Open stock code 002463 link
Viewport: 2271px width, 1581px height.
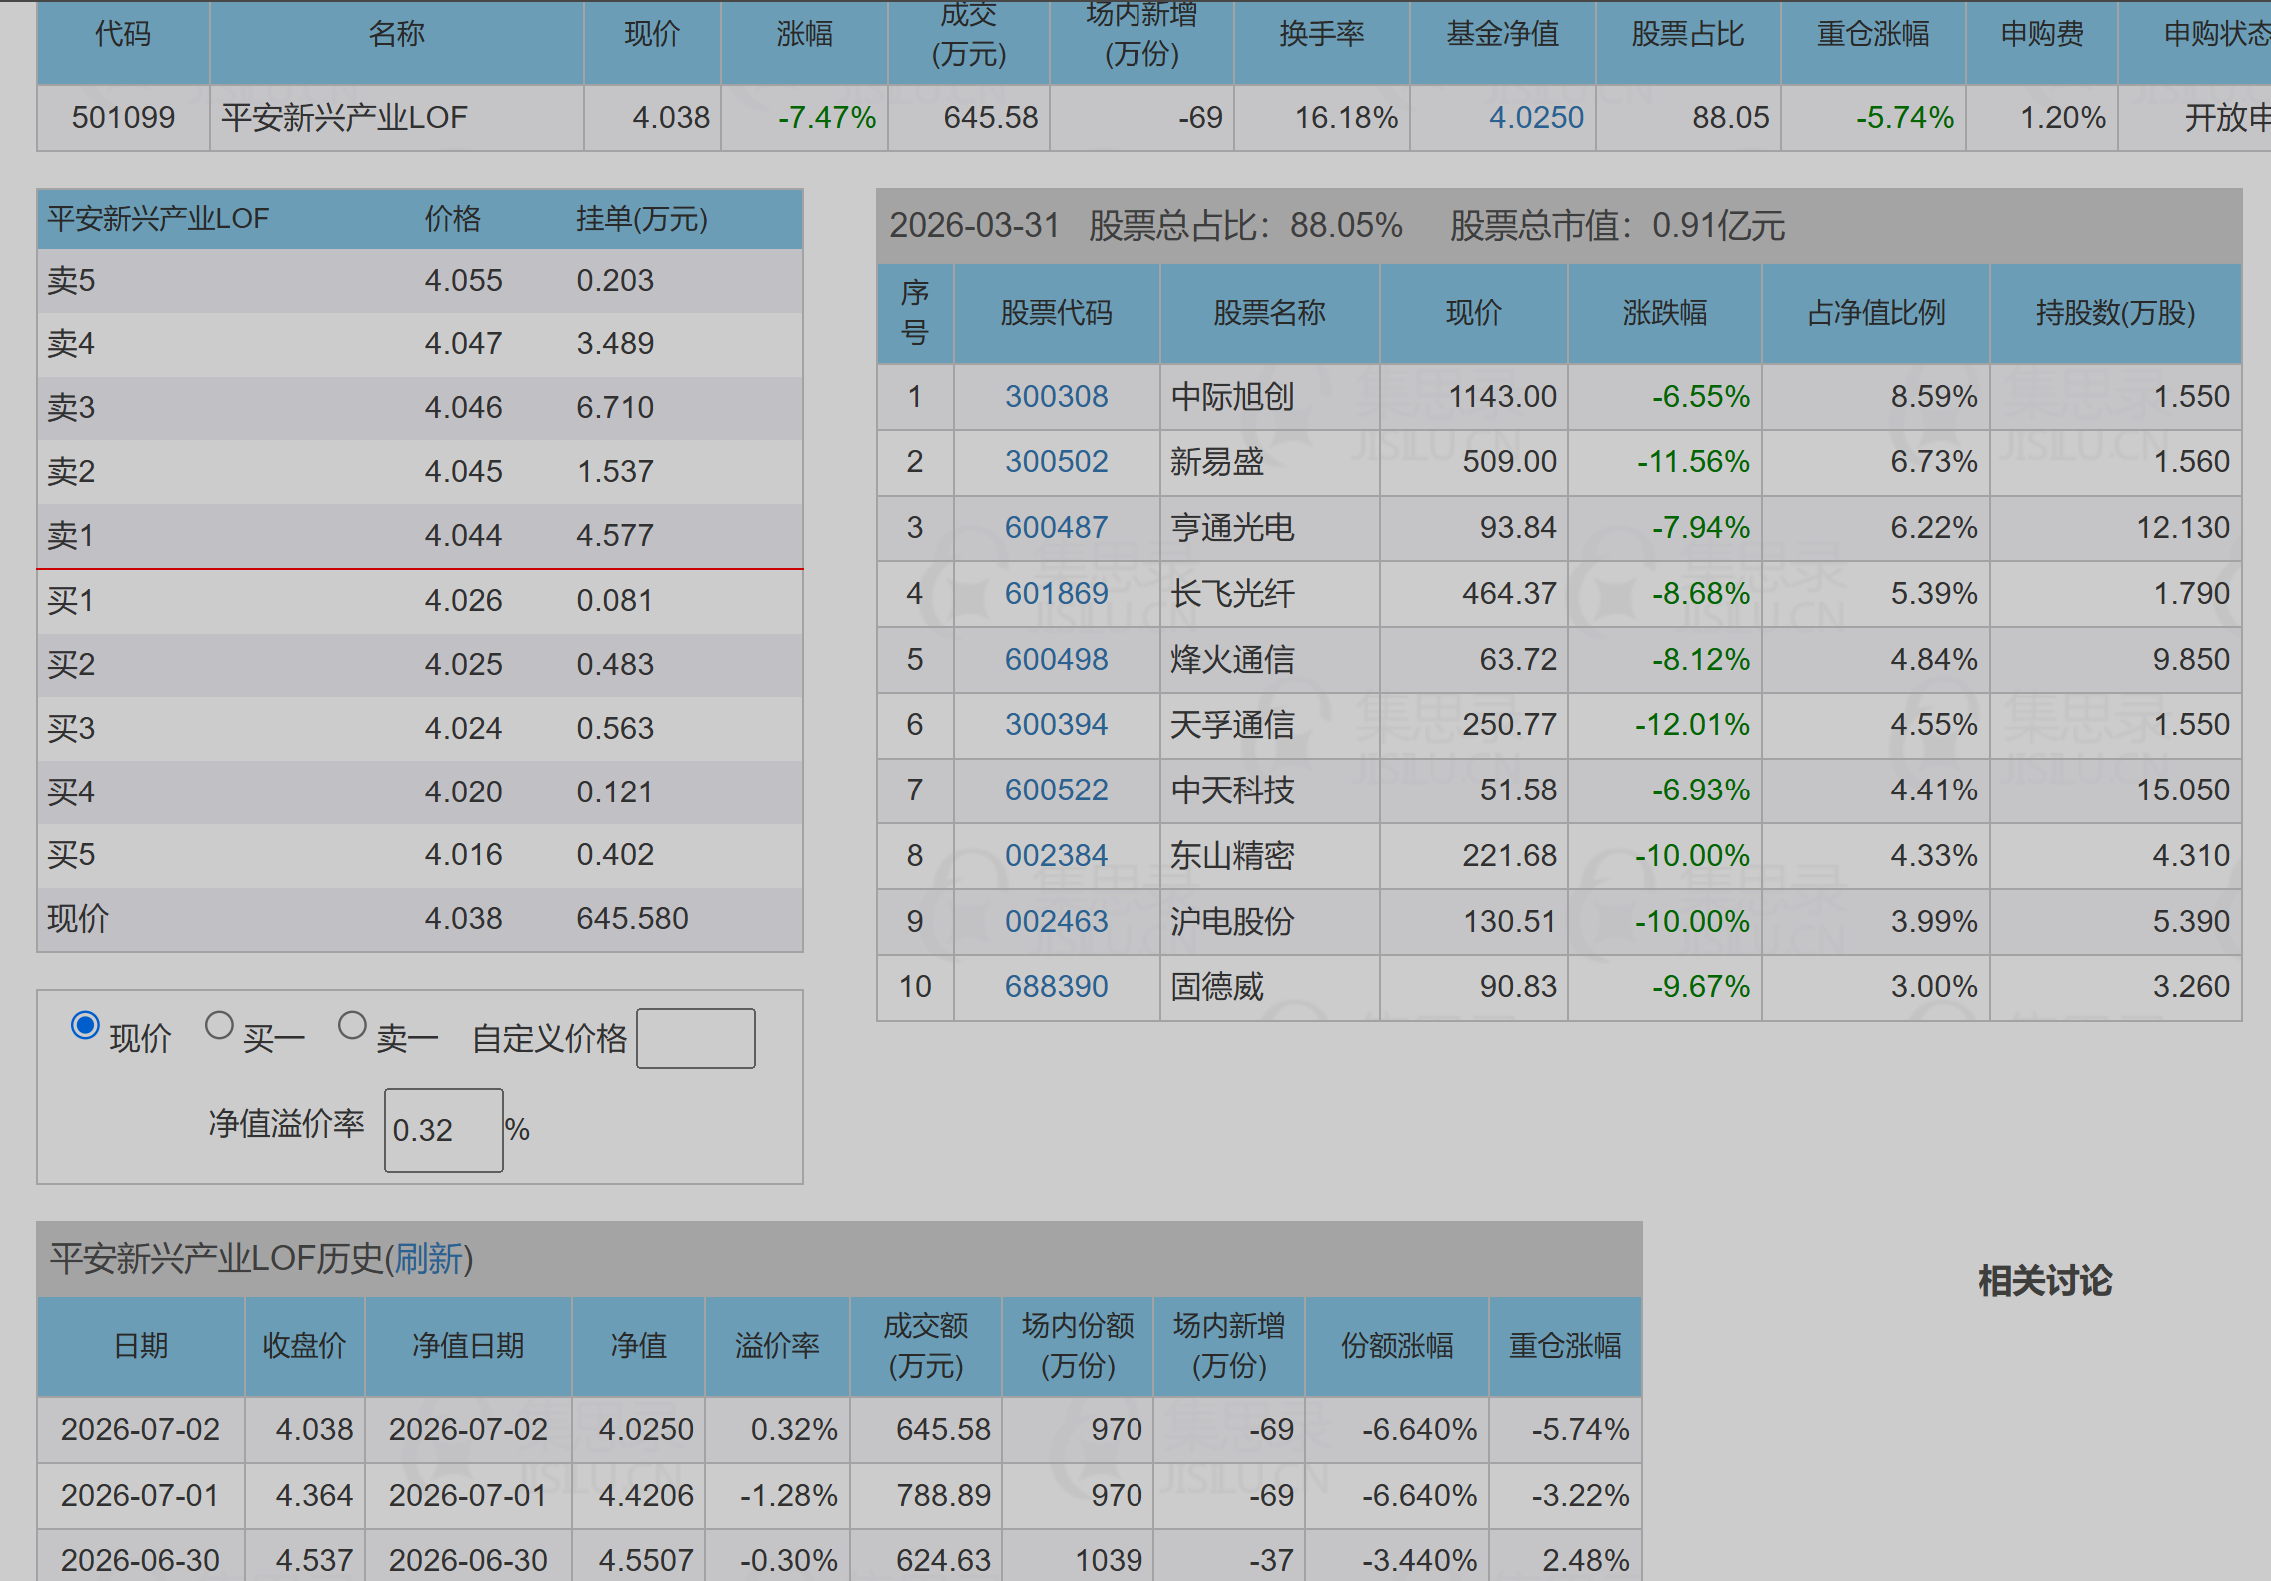pyautogui.click(x=1056, y=921)
